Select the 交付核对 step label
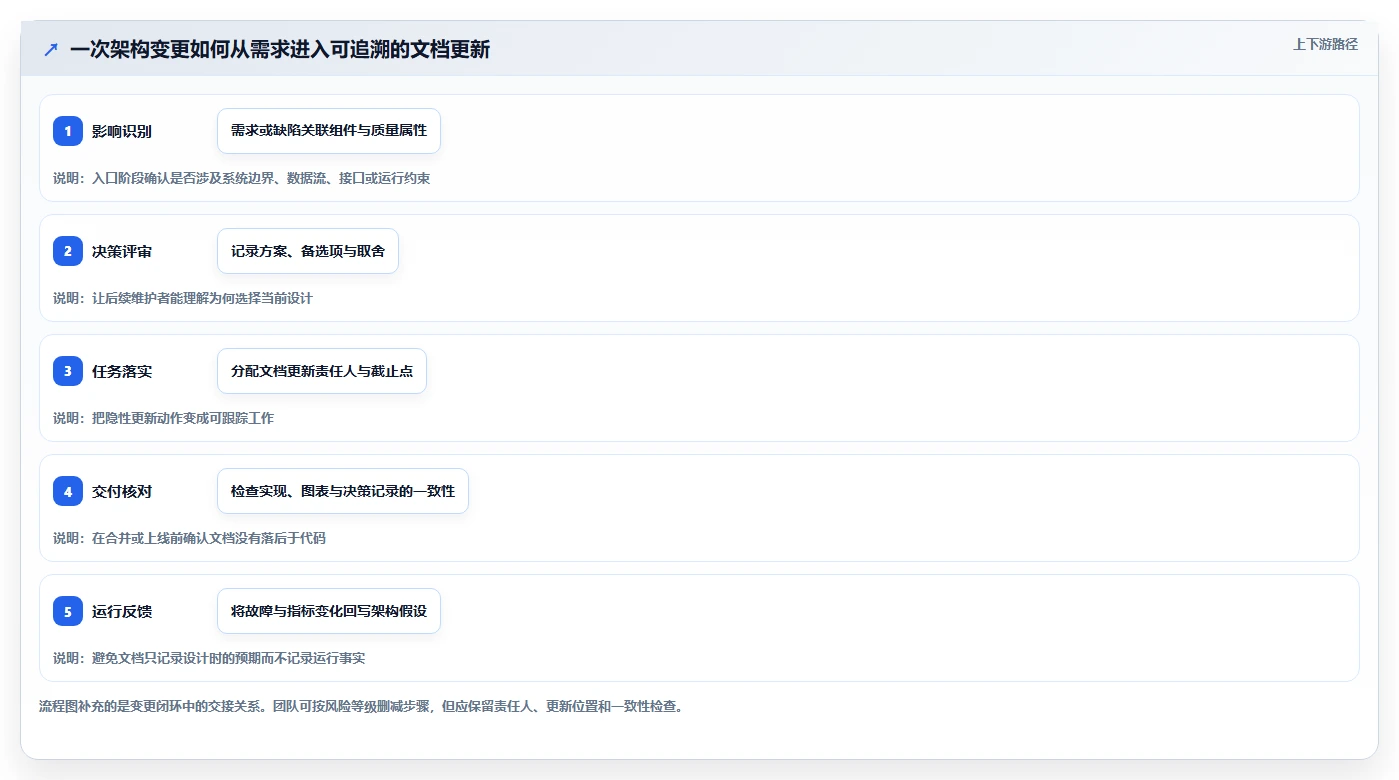 pos(122,491)
